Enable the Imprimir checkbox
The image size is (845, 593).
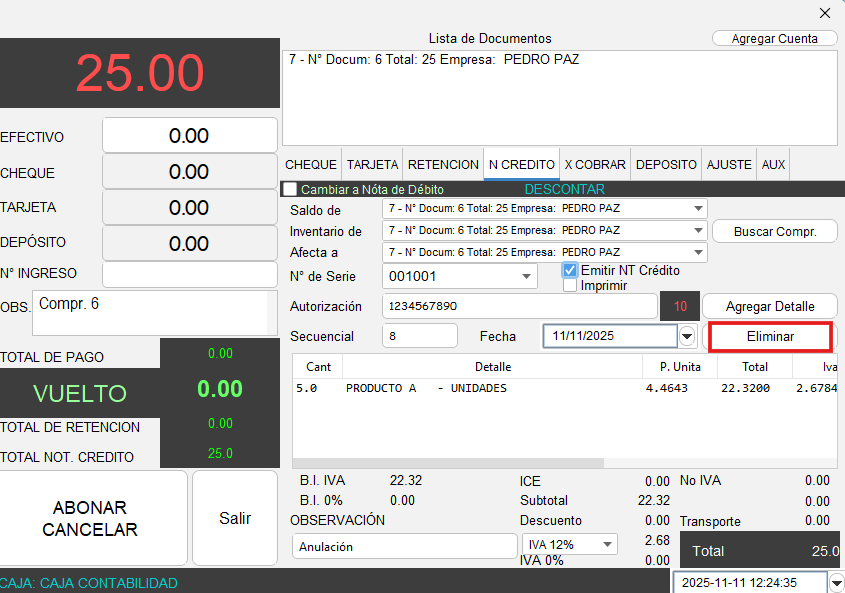pos(570,286)
